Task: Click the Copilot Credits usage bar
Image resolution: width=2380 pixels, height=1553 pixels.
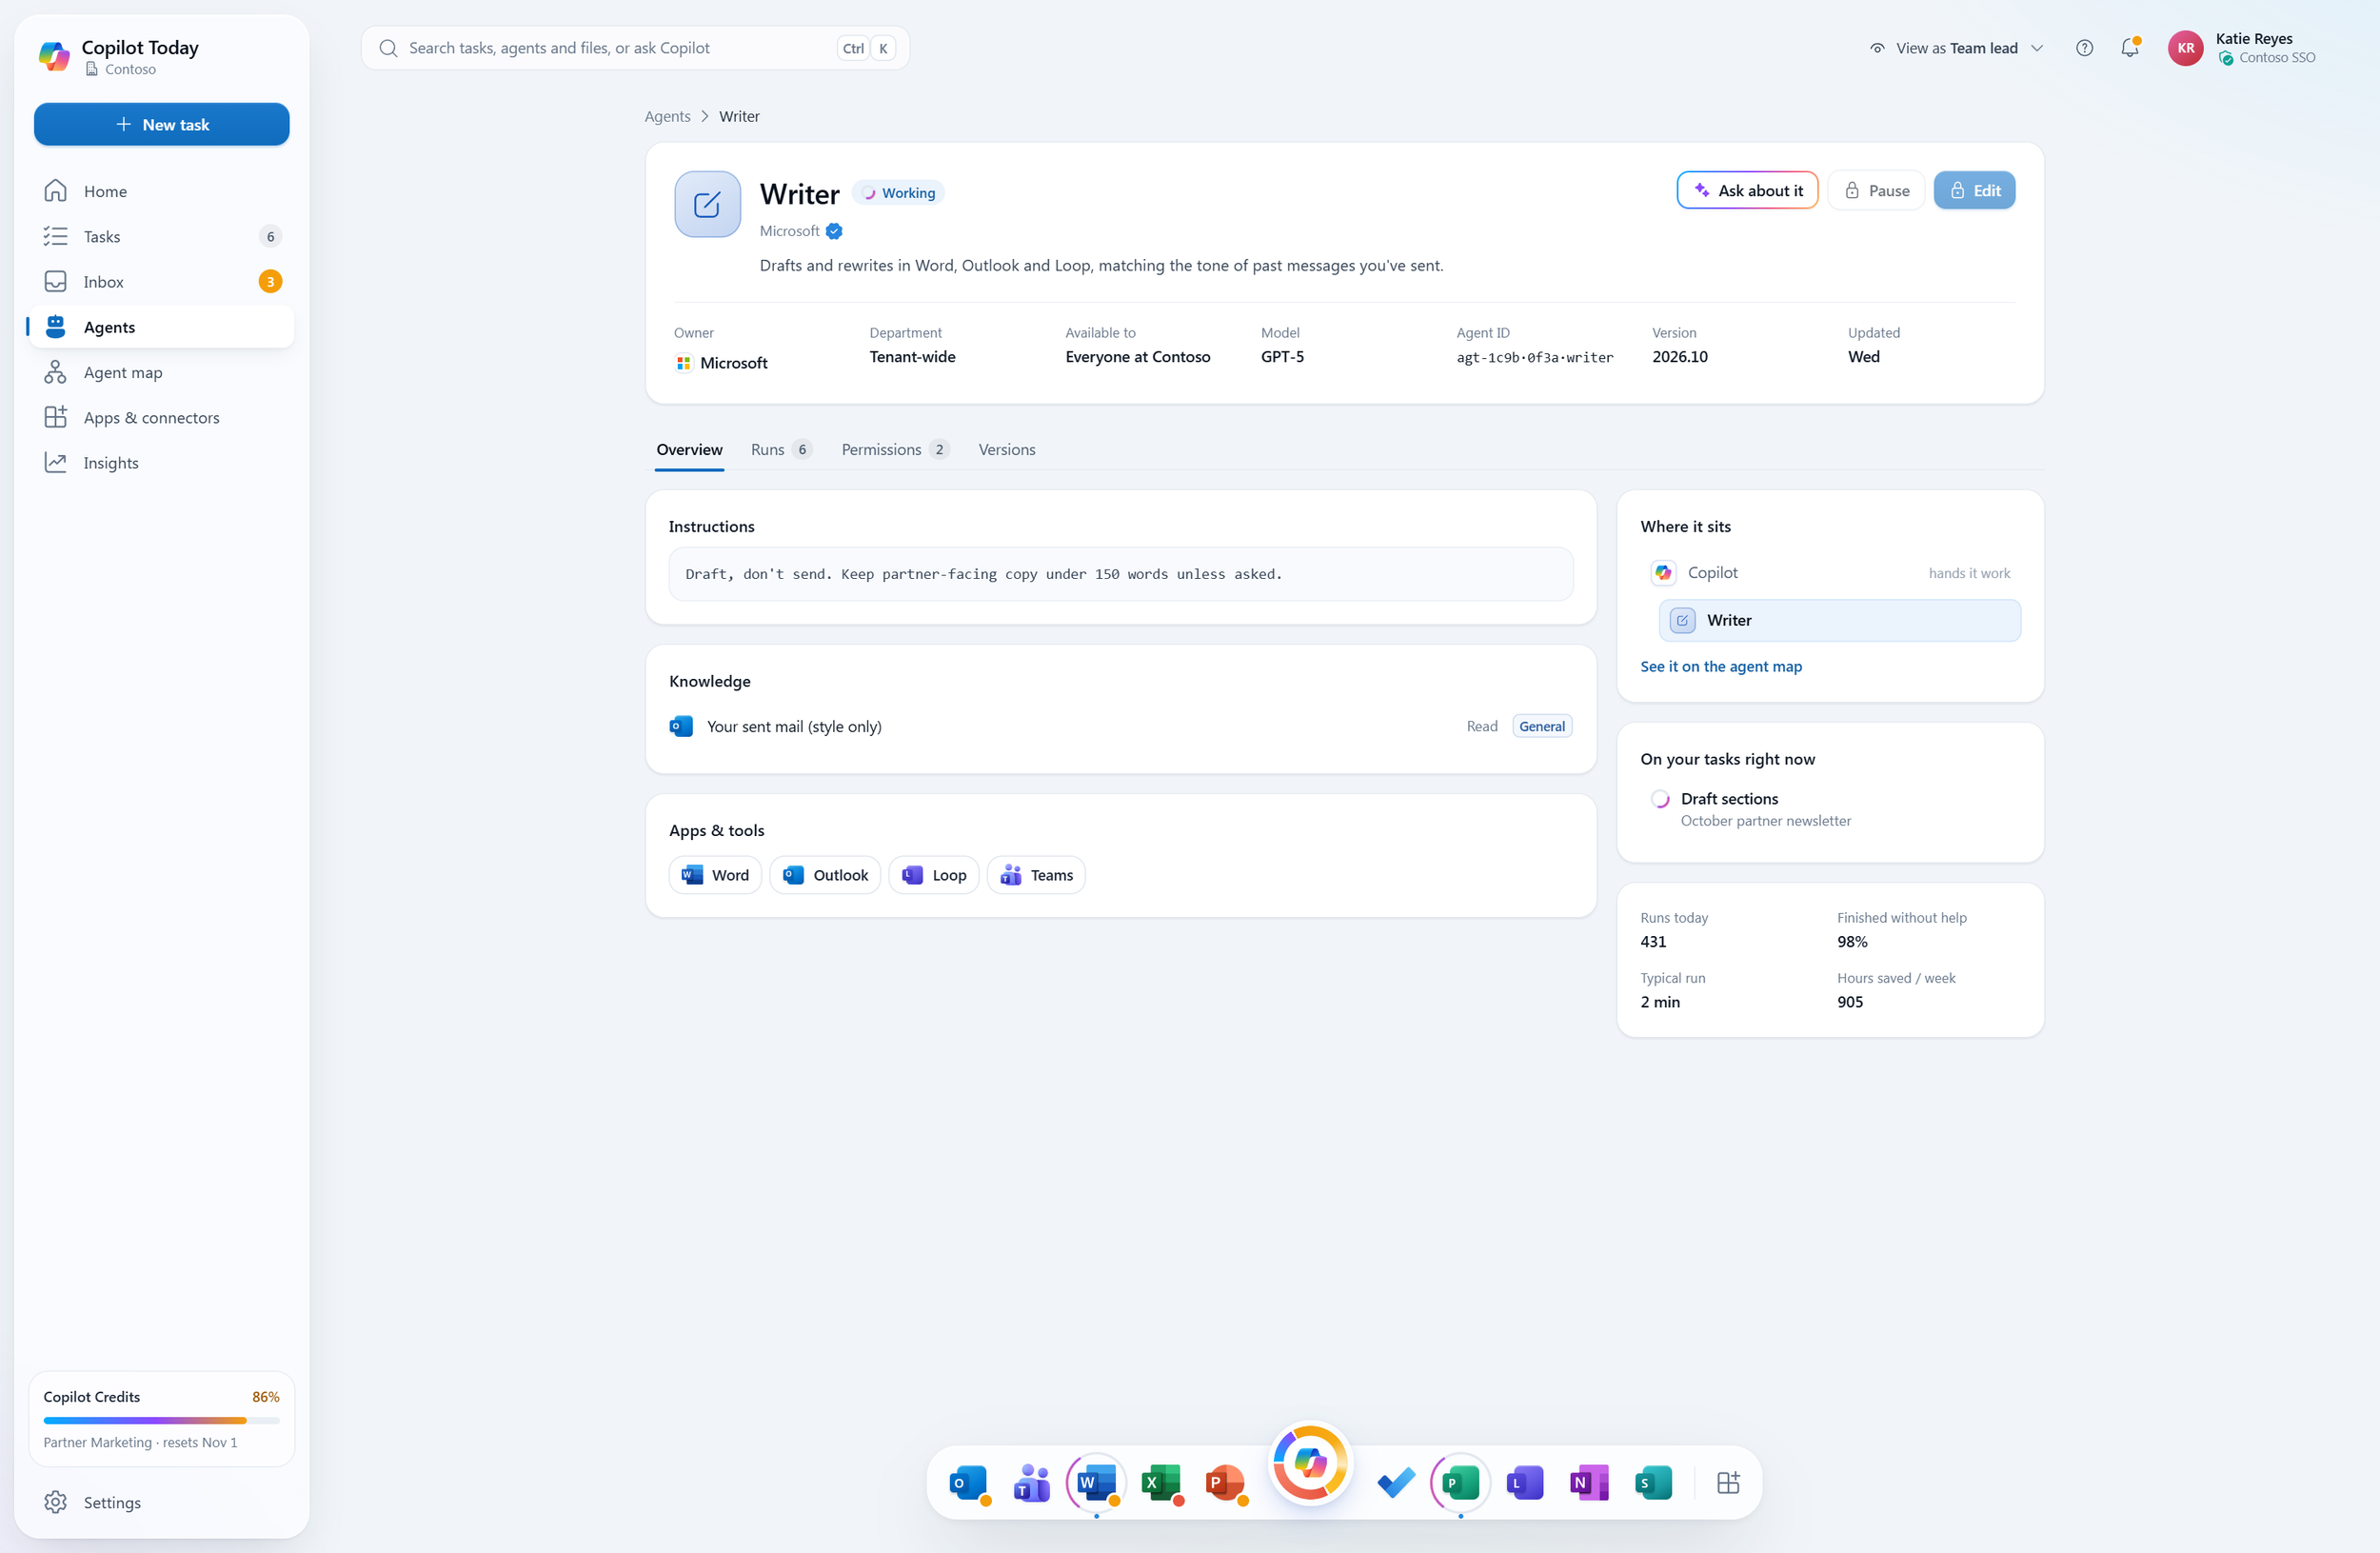Action: click(161, 1420)
